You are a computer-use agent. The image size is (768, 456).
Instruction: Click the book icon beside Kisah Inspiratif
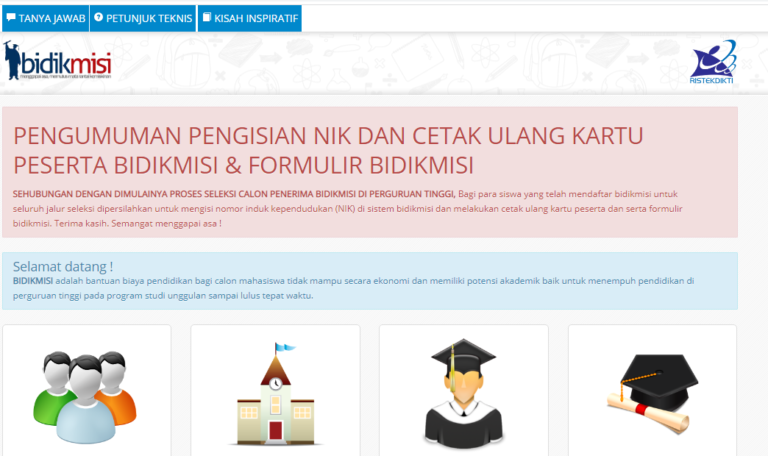tap(206, 18)
